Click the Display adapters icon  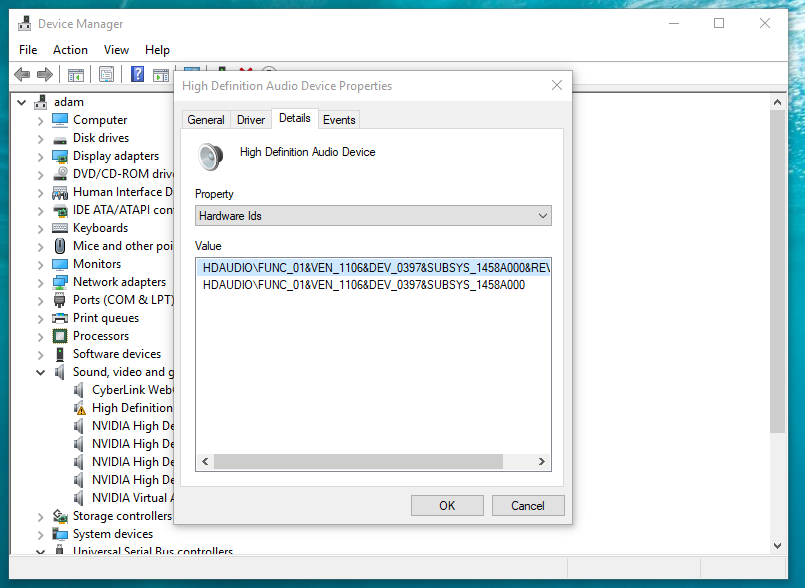point(60,157)
